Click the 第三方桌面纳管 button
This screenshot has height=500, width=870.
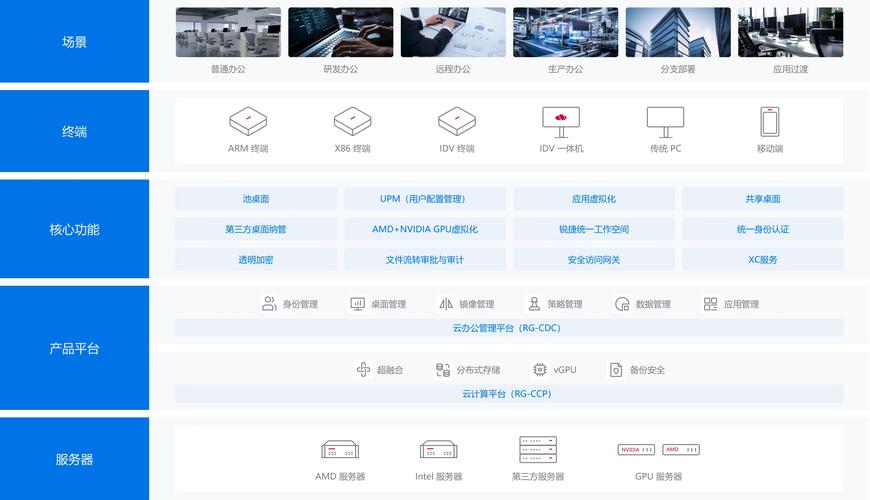(256, 229)
